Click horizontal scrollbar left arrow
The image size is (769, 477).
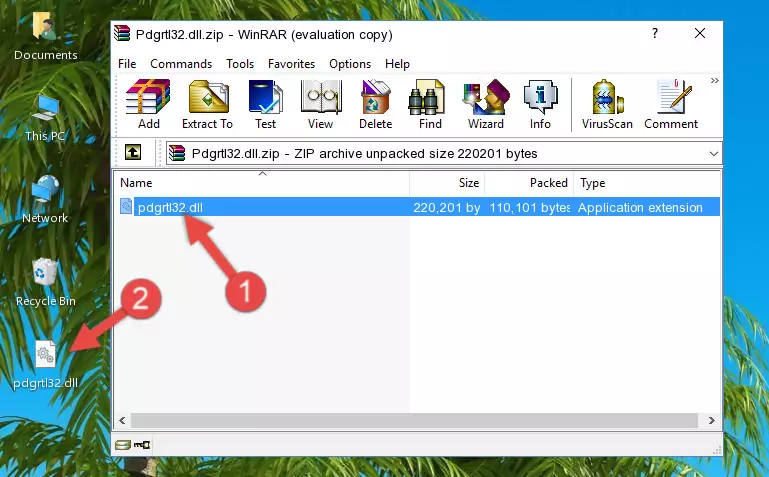point(123,420)
